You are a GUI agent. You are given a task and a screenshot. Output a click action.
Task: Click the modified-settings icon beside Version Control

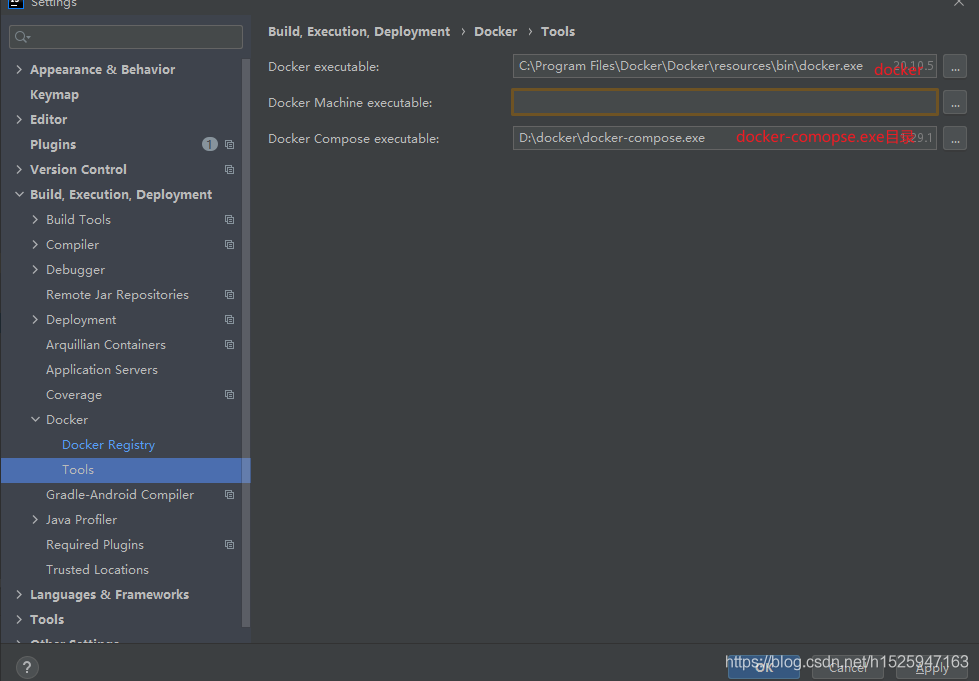tap(229, 169)
